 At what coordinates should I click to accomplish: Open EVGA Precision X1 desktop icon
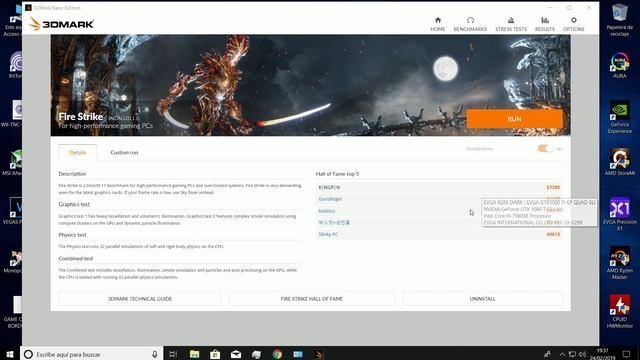coord(620,214)
